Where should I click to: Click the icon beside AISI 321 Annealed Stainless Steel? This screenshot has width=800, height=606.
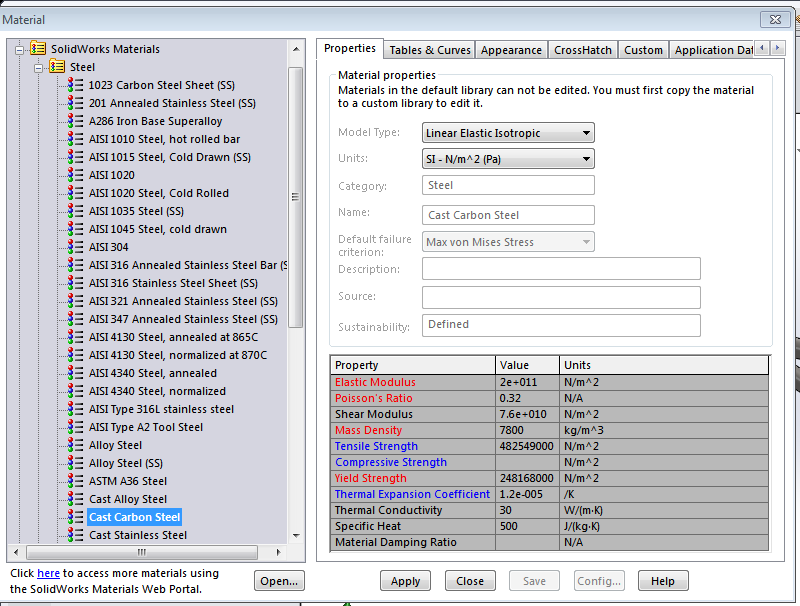[76, 300]
